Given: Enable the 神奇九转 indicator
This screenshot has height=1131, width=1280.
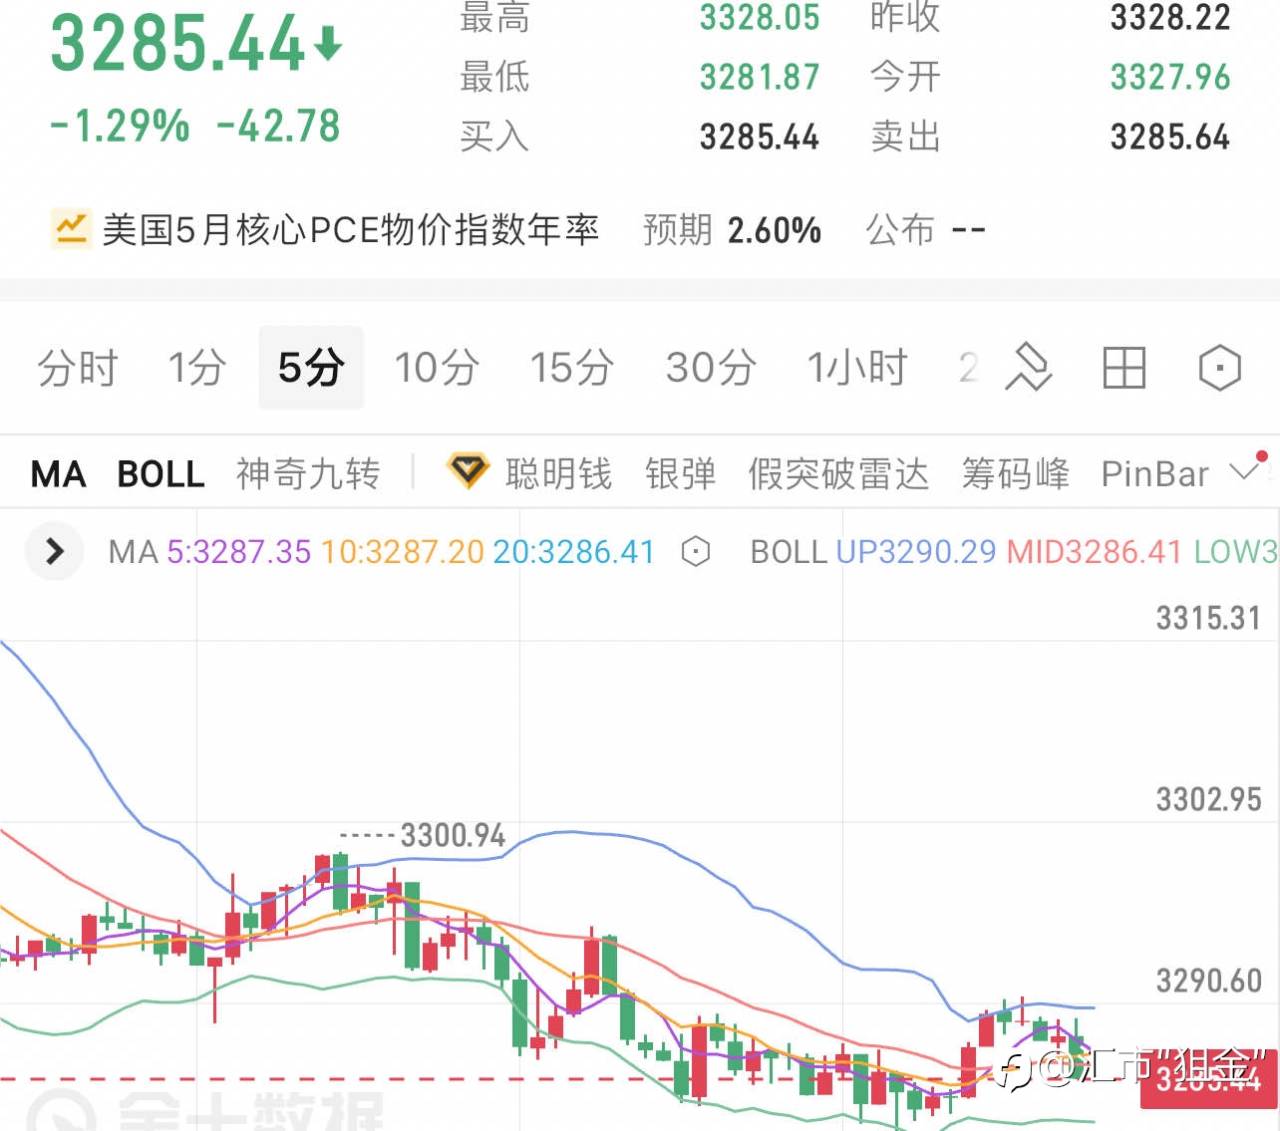Looking at the screenshot, I should (308, 473).
